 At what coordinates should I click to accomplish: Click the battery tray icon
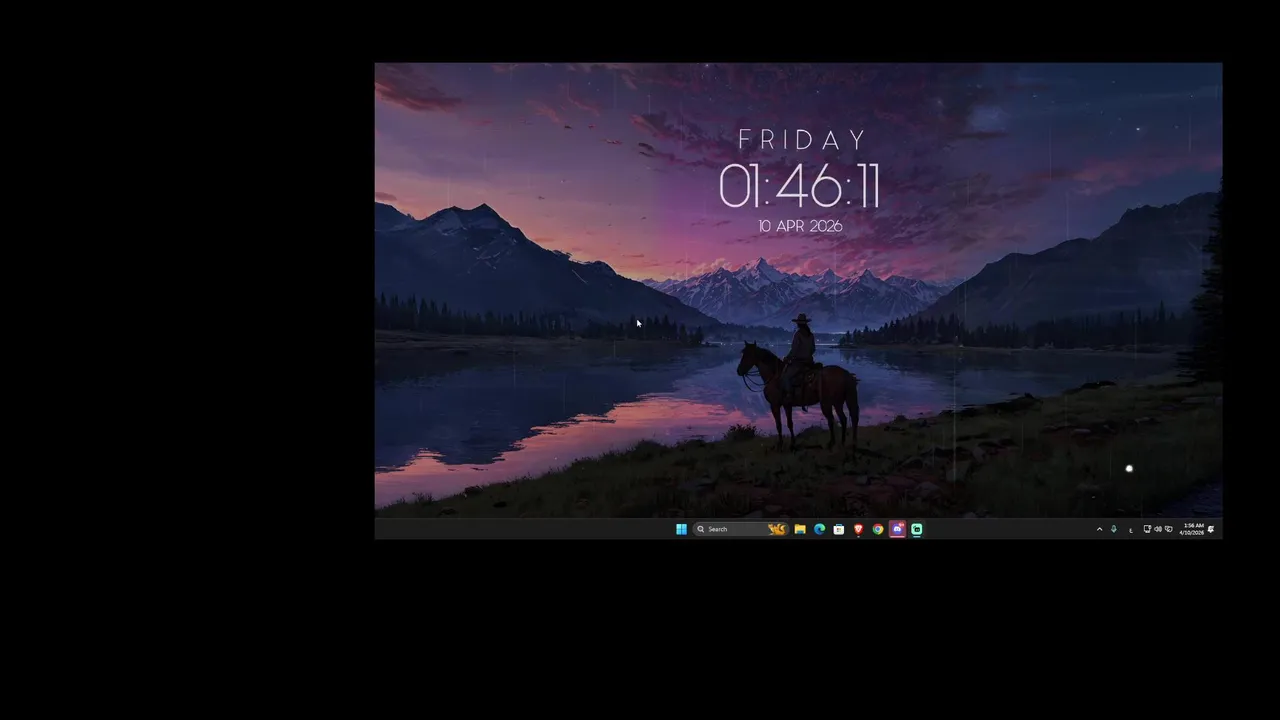click(x=1169, y=529)
